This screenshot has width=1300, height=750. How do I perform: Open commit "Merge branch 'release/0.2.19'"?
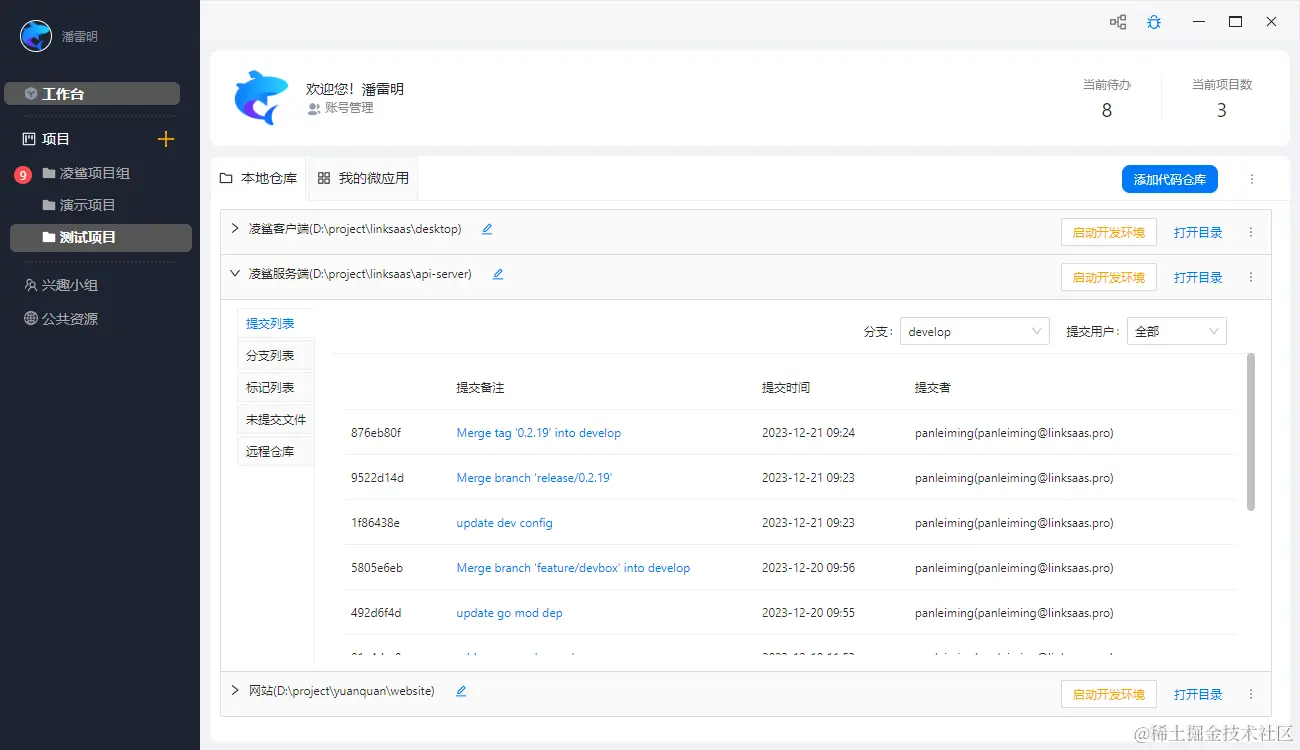pyautogui.click(x=534, y=478)
